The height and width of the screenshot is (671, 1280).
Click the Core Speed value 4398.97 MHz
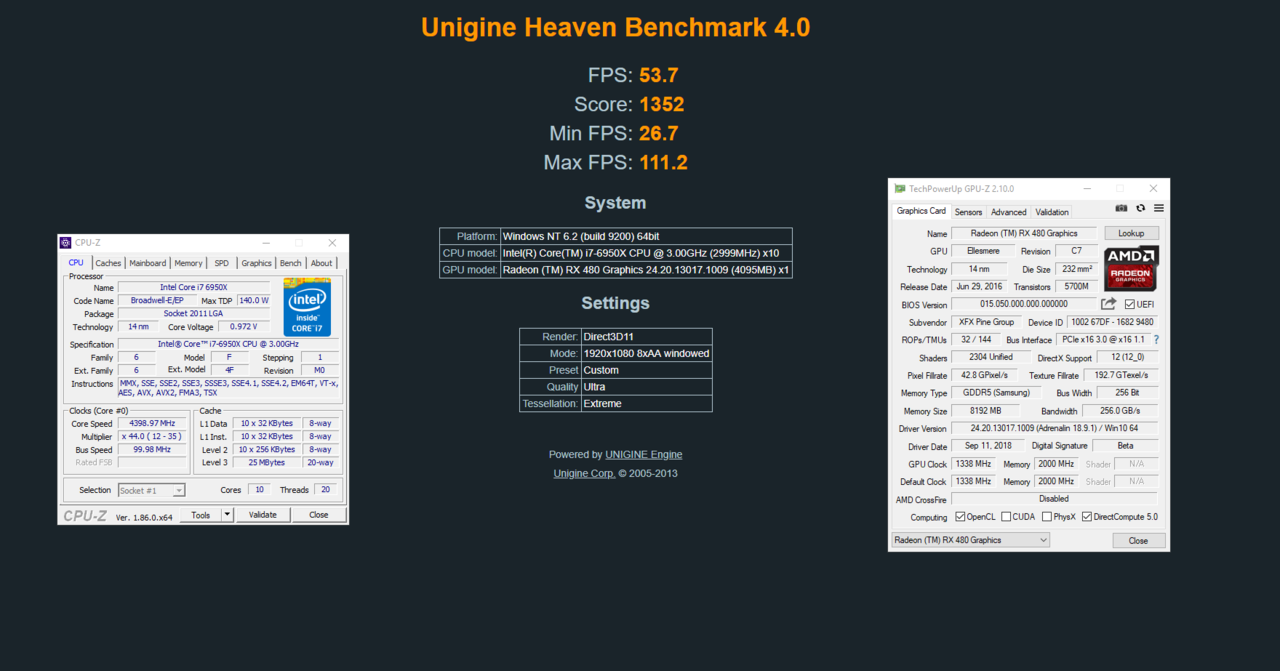pyautogui.click(x=153, y=424)
